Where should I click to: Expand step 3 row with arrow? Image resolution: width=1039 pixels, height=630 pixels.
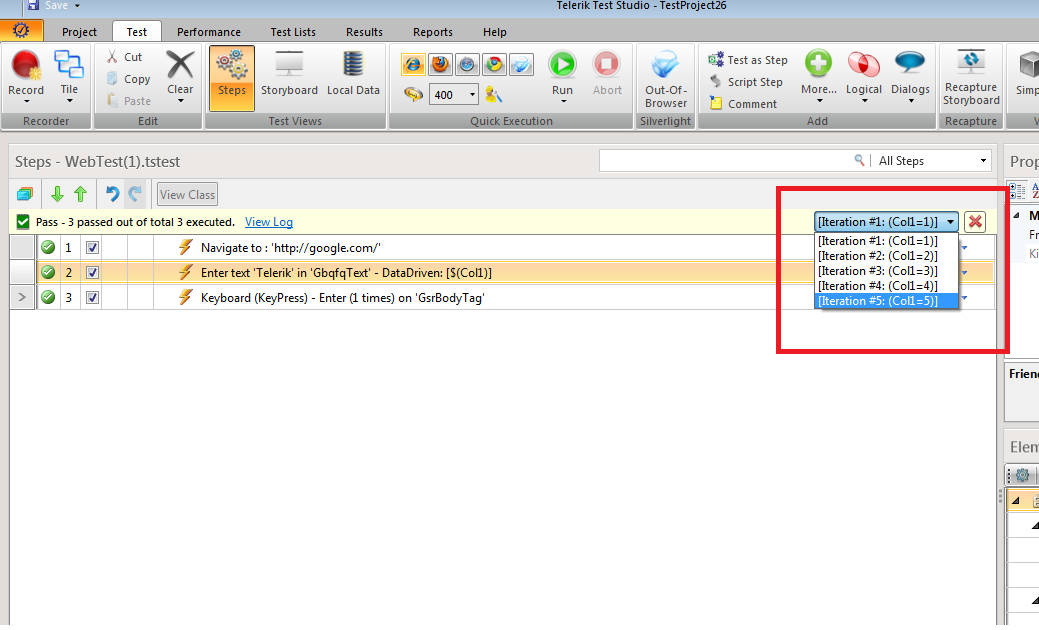[x=22, y=297]
